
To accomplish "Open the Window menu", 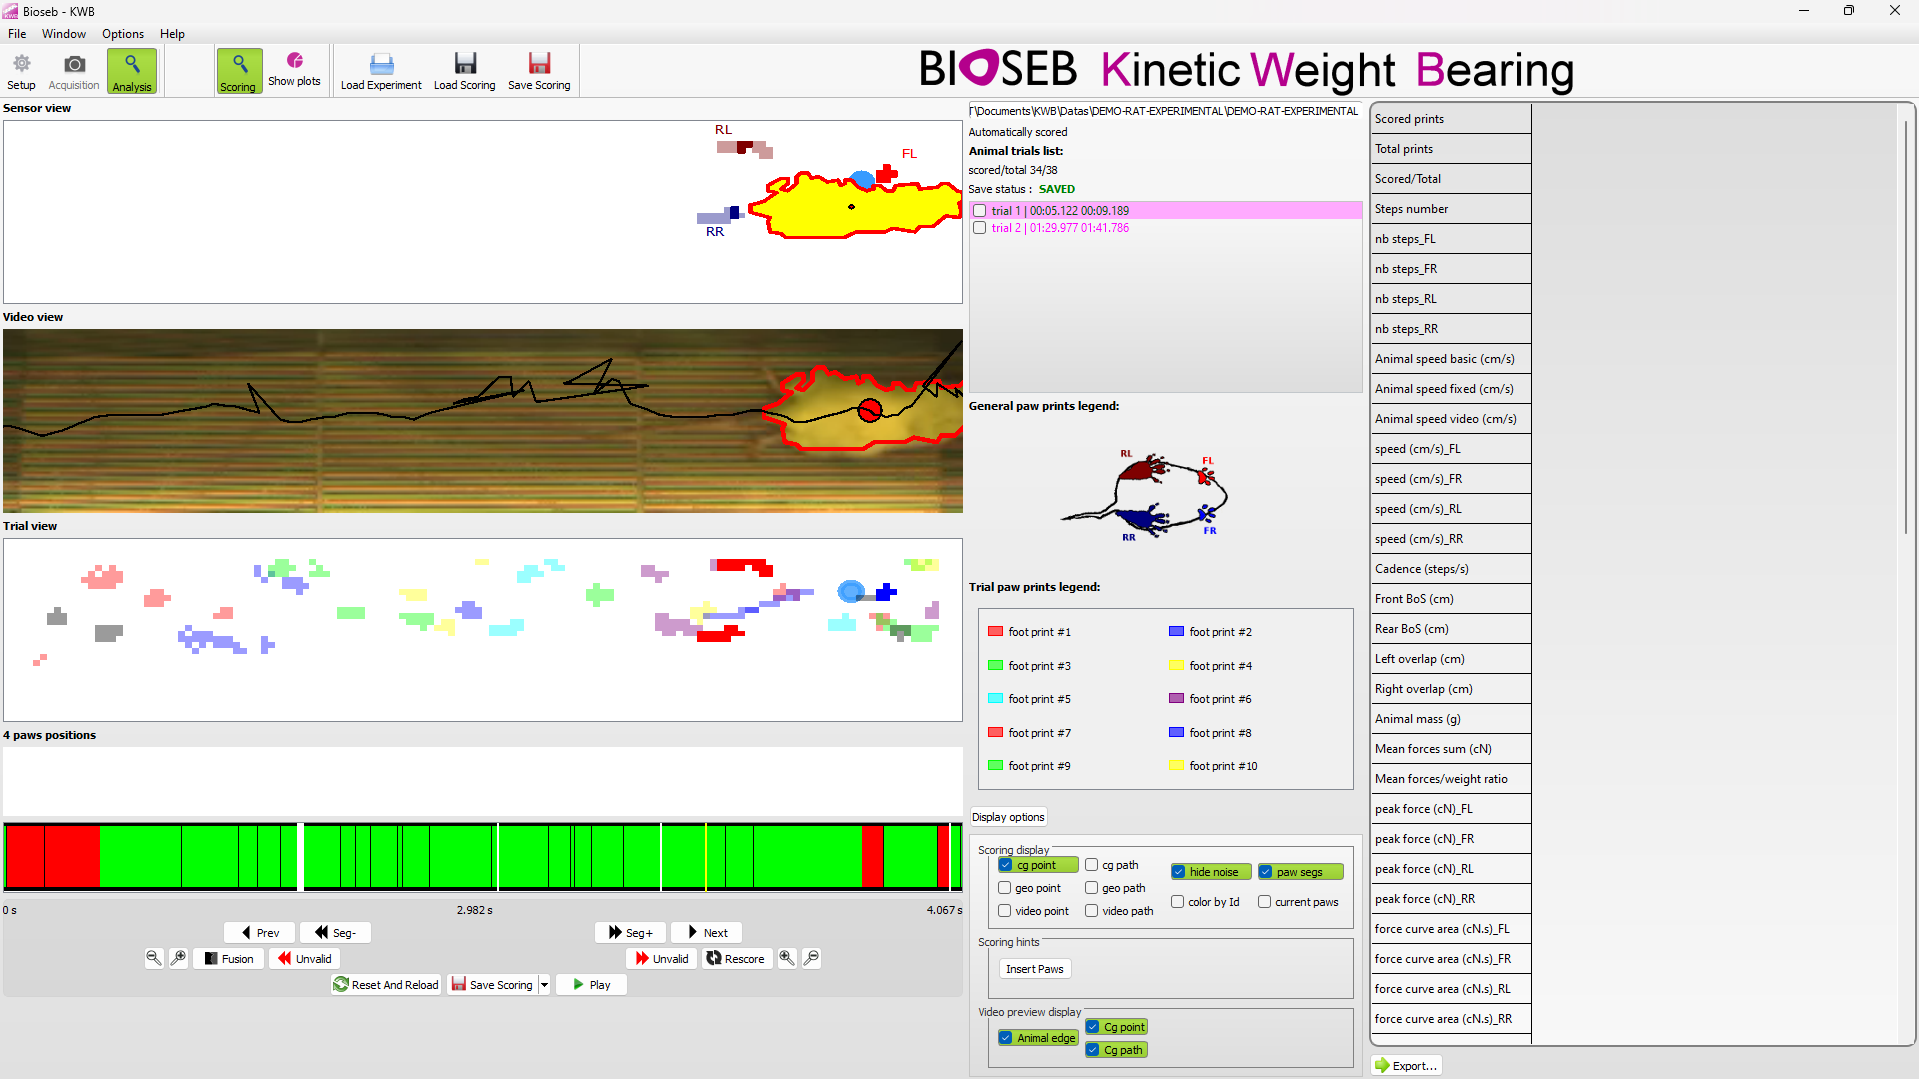I will click(x=63, y=33).
